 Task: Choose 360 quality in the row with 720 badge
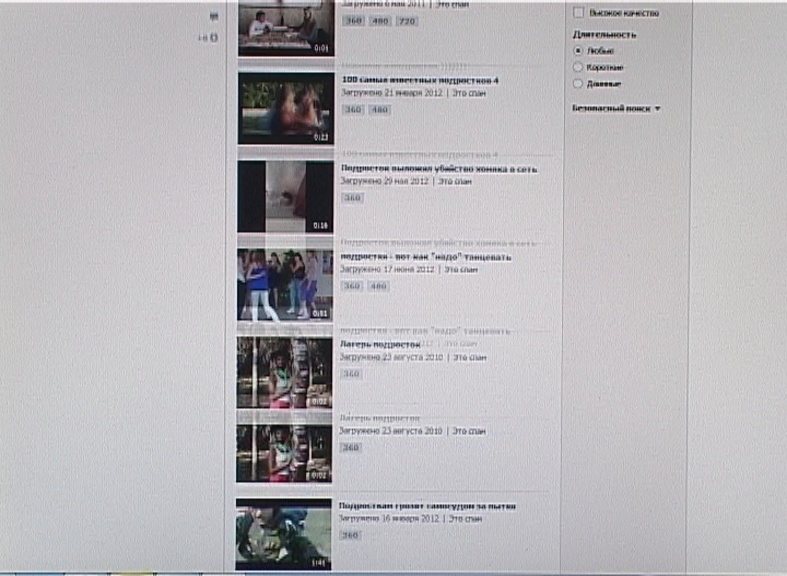coord(353,21)
